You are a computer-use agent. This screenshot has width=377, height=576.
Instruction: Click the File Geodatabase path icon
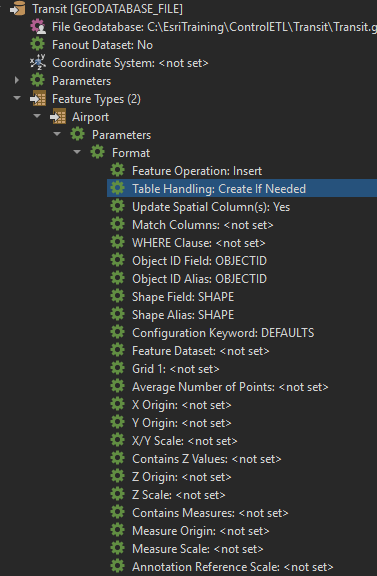pos(38,27)
